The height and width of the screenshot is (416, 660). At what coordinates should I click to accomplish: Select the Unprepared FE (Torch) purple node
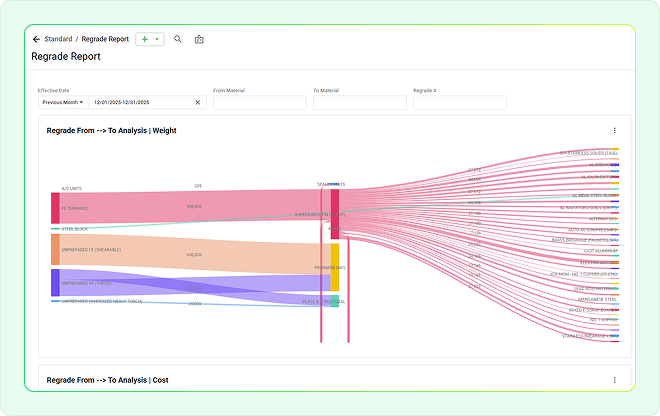[55, 282]
